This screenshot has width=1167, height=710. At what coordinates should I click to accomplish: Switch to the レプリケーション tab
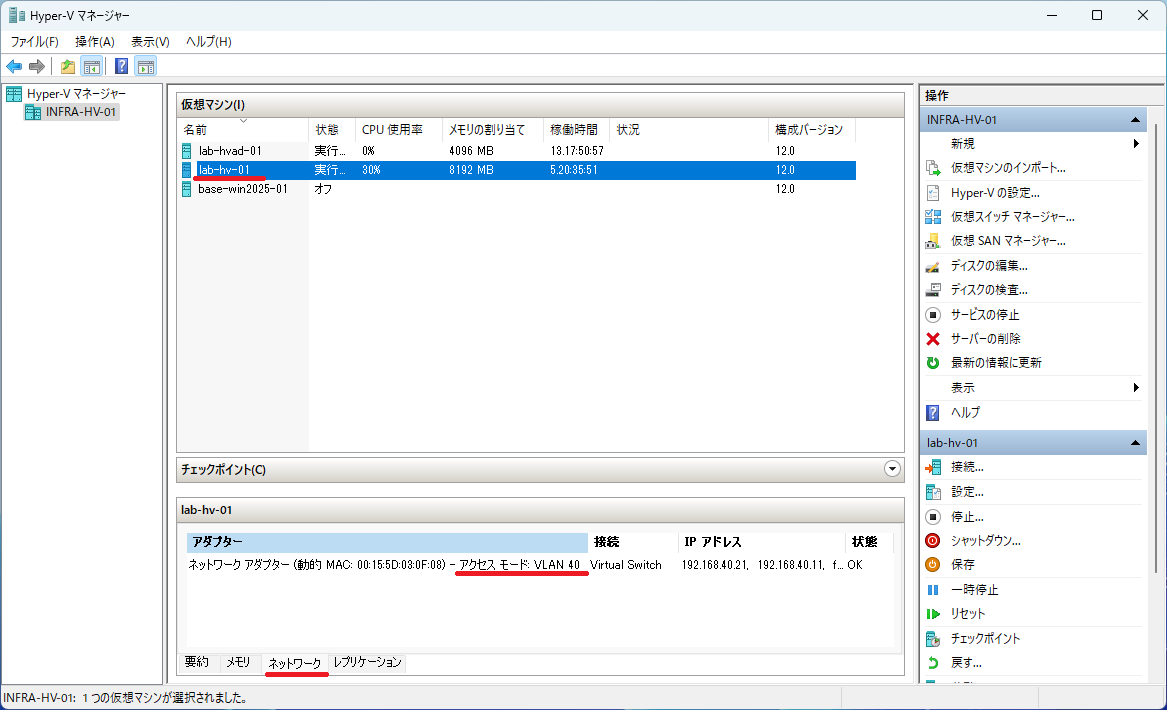(x=368, y=662)
